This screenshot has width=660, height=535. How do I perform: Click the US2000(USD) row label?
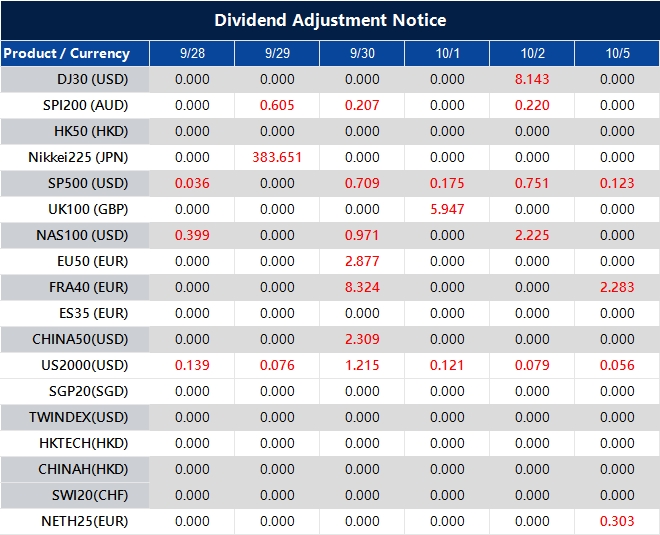(85, 365)
